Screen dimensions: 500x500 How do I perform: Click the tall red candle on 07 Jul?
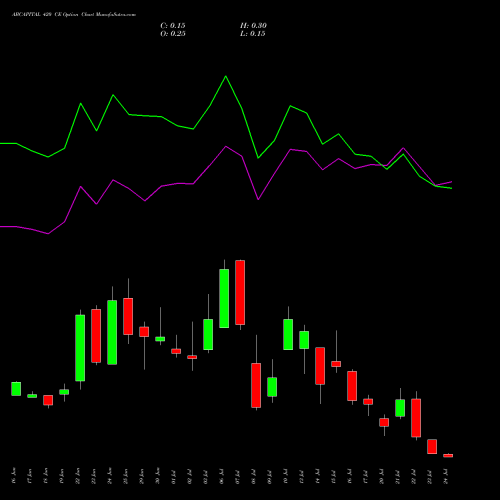240,292
